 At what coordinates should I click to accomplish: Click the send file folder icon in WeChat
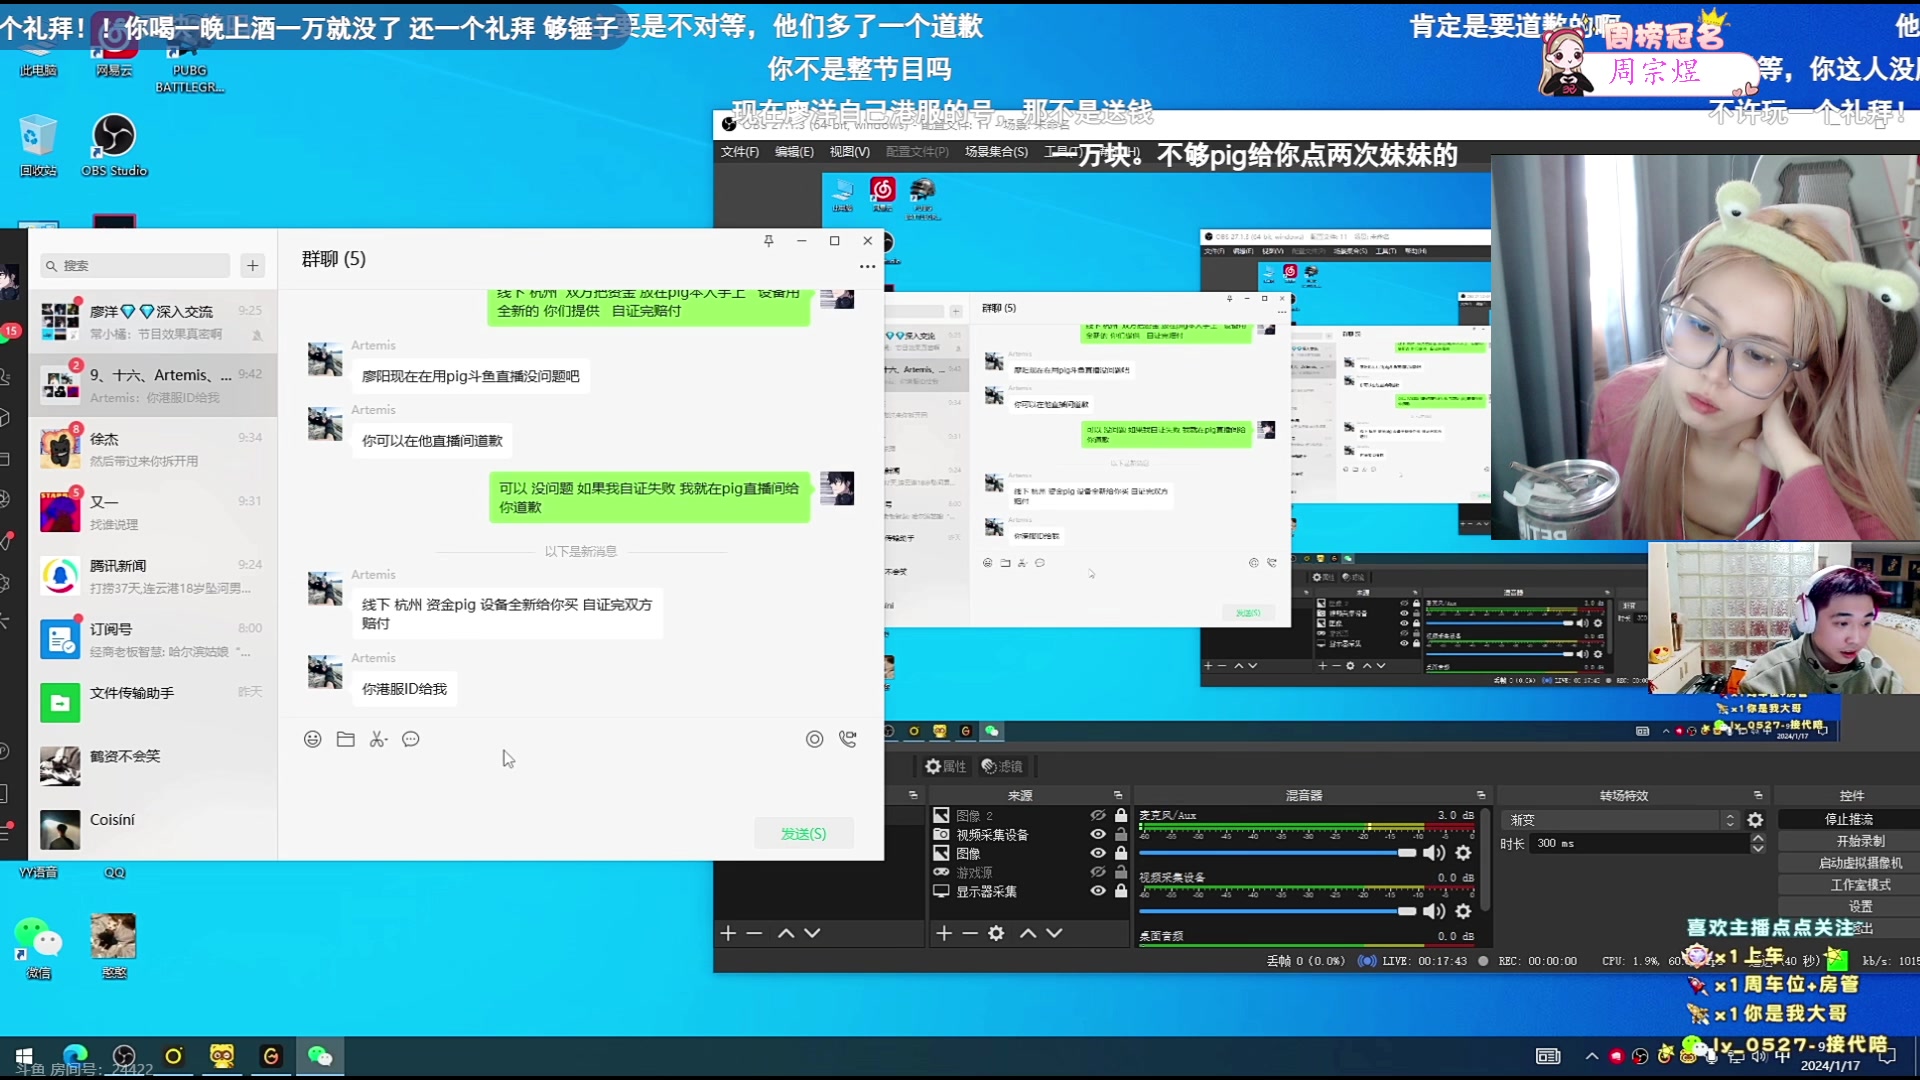click(x=346, y=739)
